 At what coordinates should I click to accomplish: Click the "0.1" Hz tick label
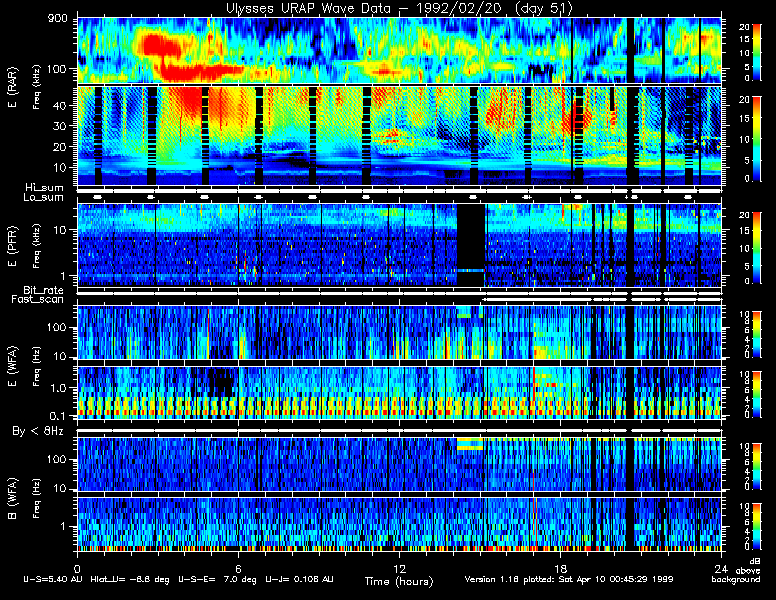pyautogui.click(x=58, y=416)
